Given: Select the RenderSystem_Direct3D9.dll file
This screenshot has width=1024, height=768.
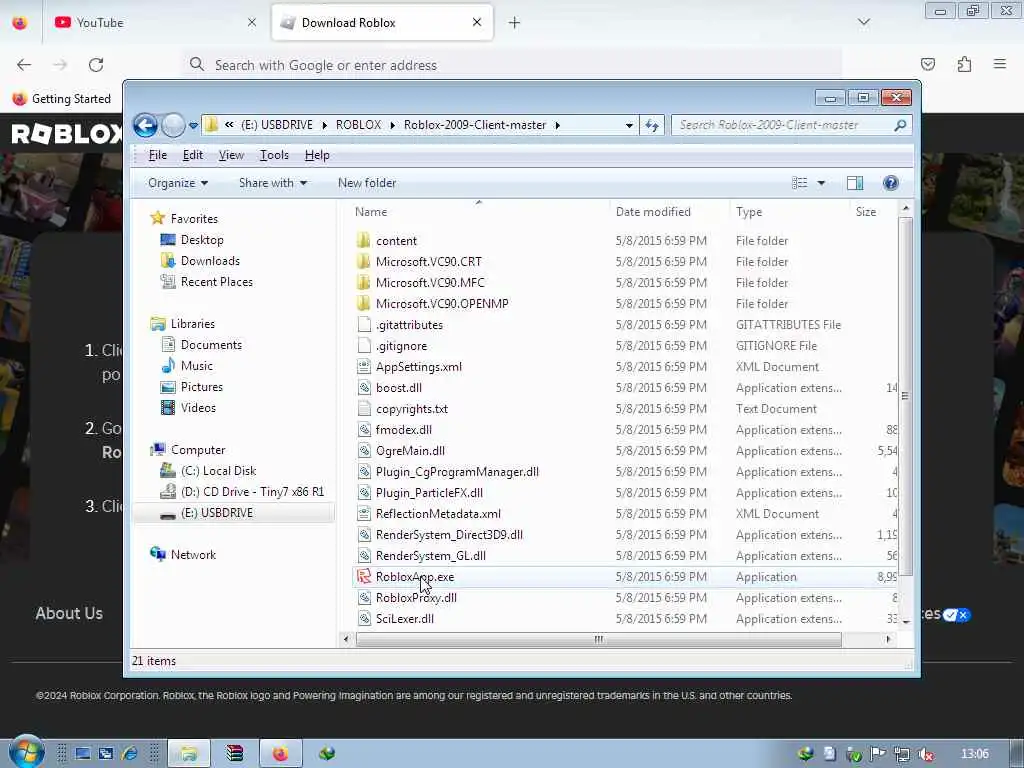Looking at the screenshot, I should (x=449, y=534).
